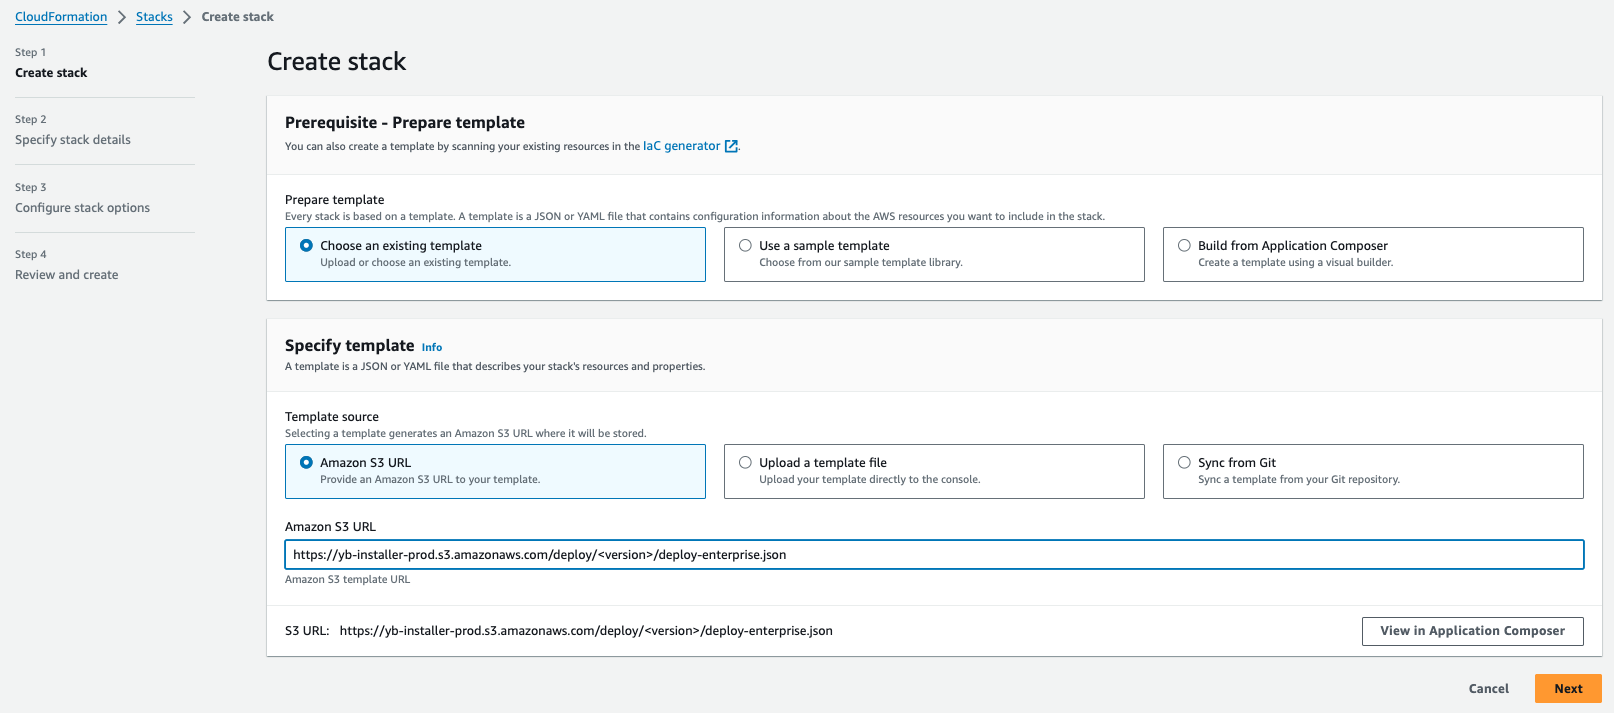
Task: Select Sync from Git radio option
Action: click(x=1184, y=463)
